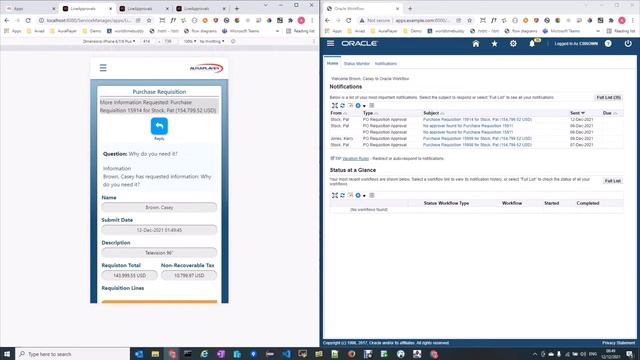The height and width of the screenshot is (360, 640).
Task: Click refresh icon in Status at a Glance toolbar
Action: [x=342, y=196]
